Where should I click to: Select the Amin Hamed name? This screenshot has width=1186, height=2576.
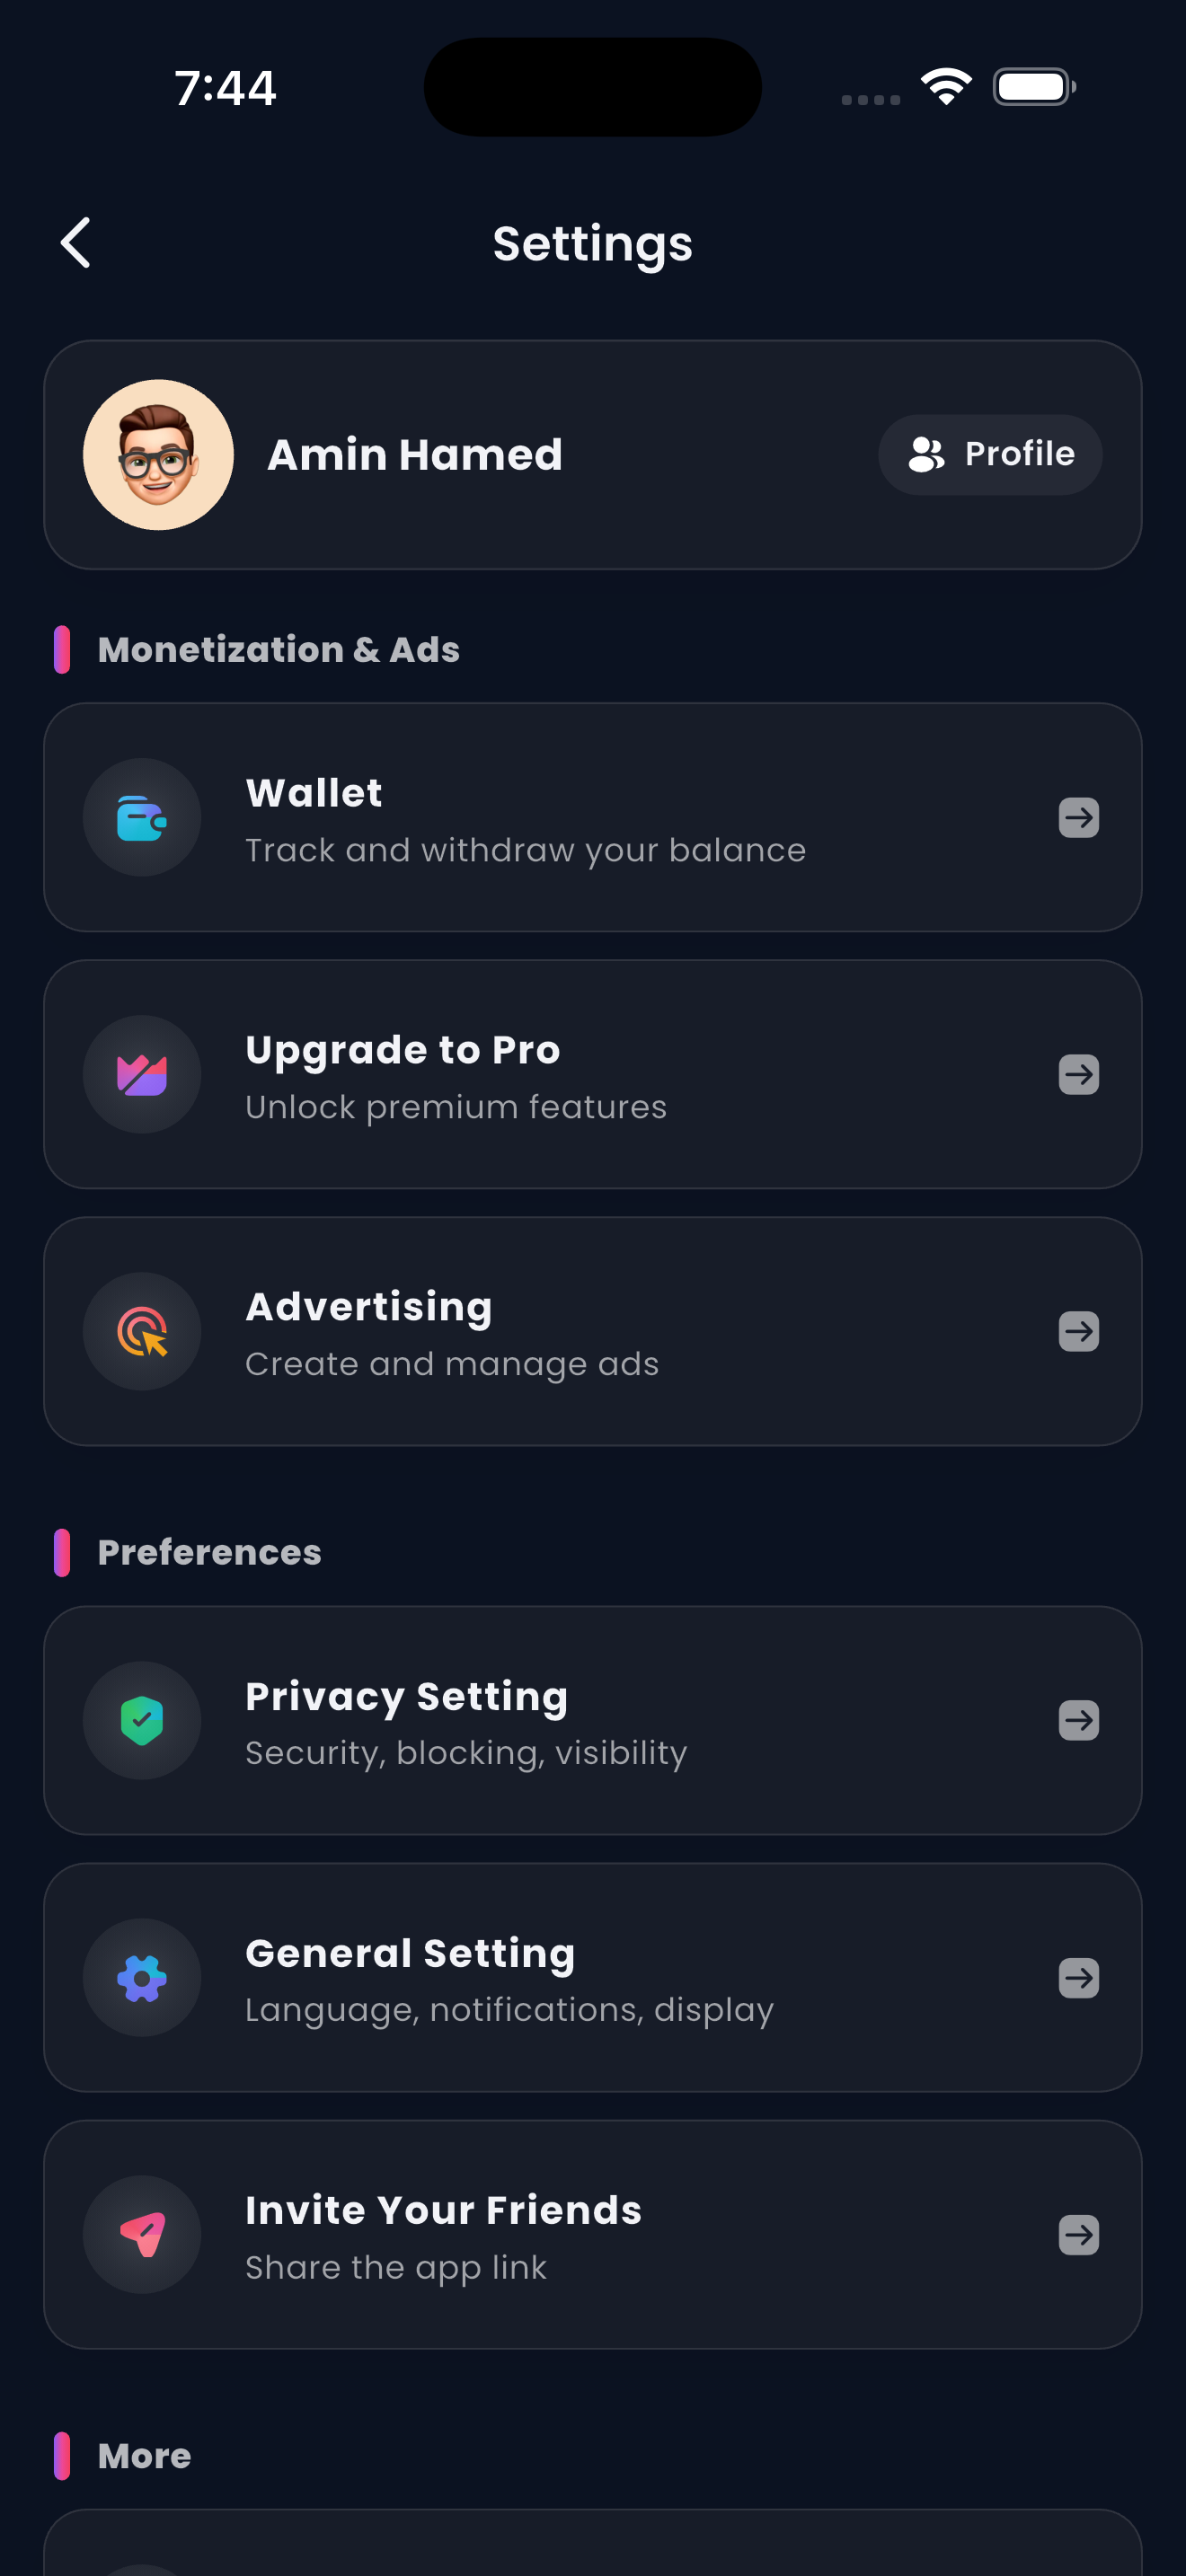pyautogui.click(x=415, y=455)
